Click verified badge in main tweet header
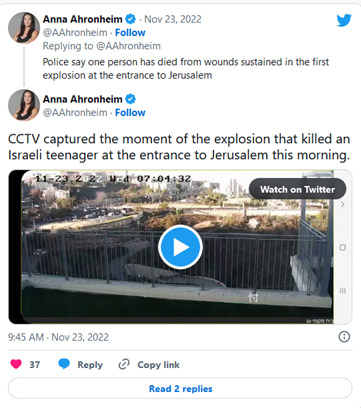361x408 pixels. tap(130, 99)
